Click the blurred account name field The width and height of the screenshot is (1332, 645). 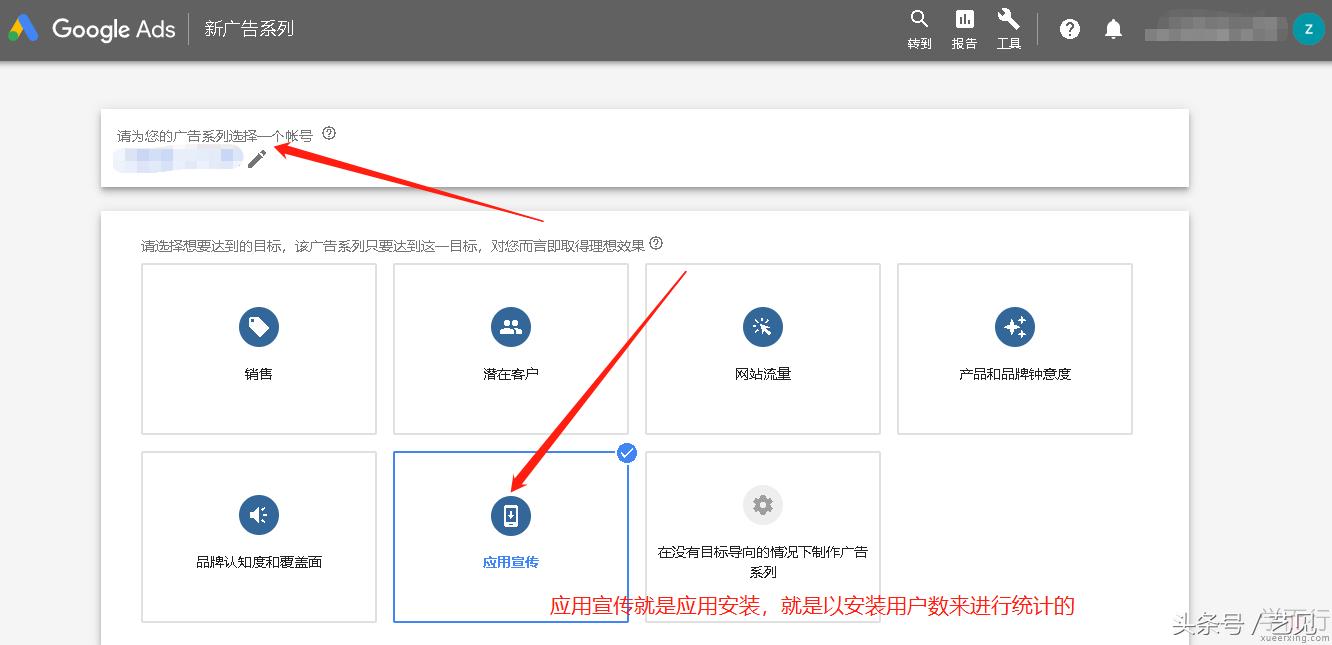pos(178,159)
